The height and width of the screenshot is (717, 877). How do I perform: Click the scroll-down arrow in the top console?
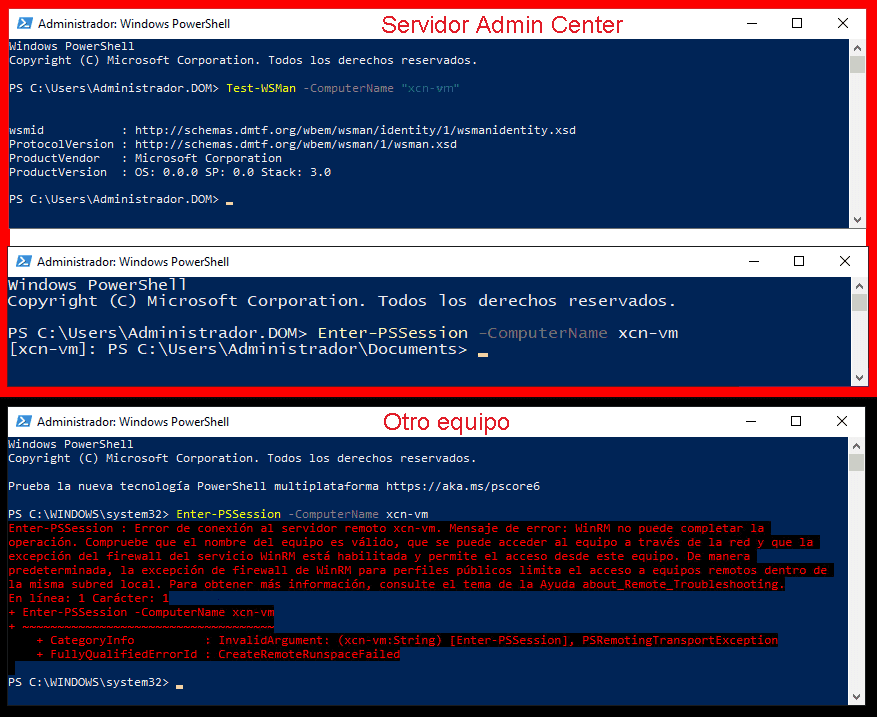(x=855, y=220)
